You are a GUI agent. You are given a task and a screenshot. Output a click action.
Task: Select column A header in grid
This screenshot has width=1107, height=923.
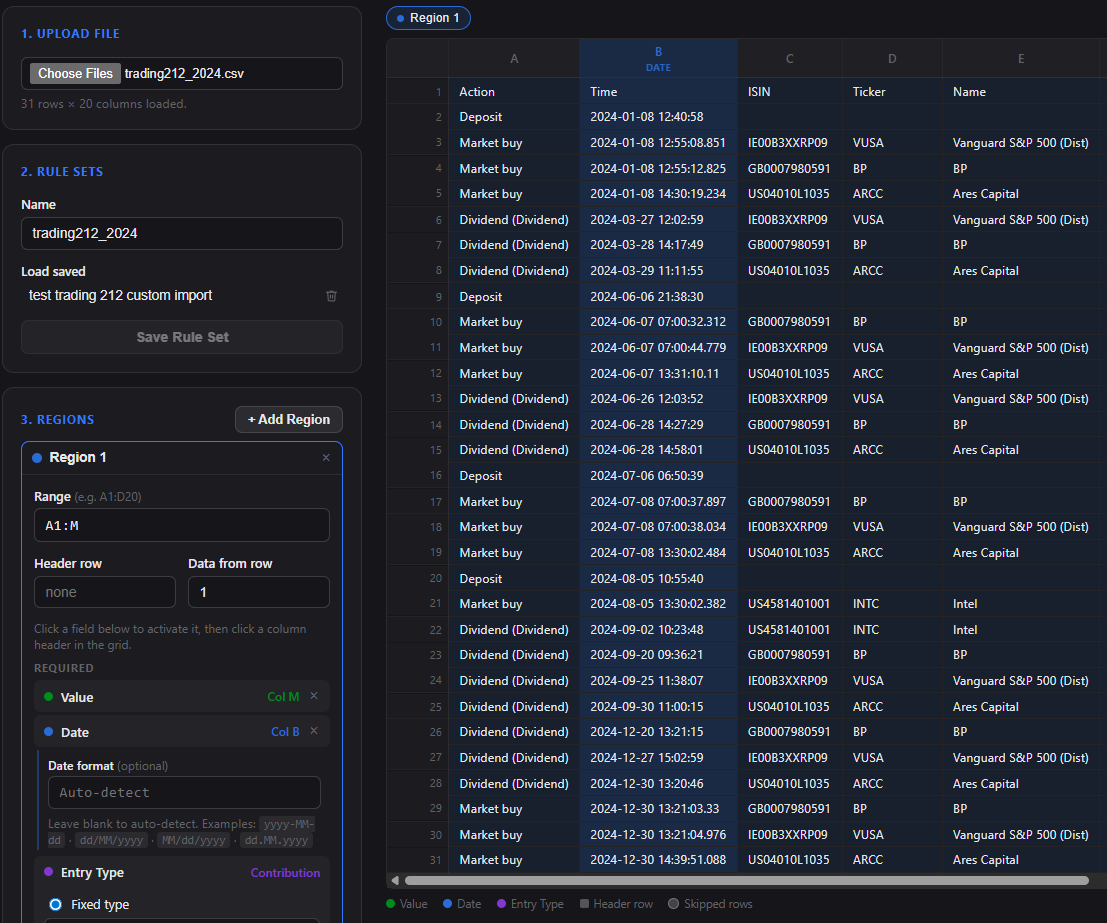point(514,59)
